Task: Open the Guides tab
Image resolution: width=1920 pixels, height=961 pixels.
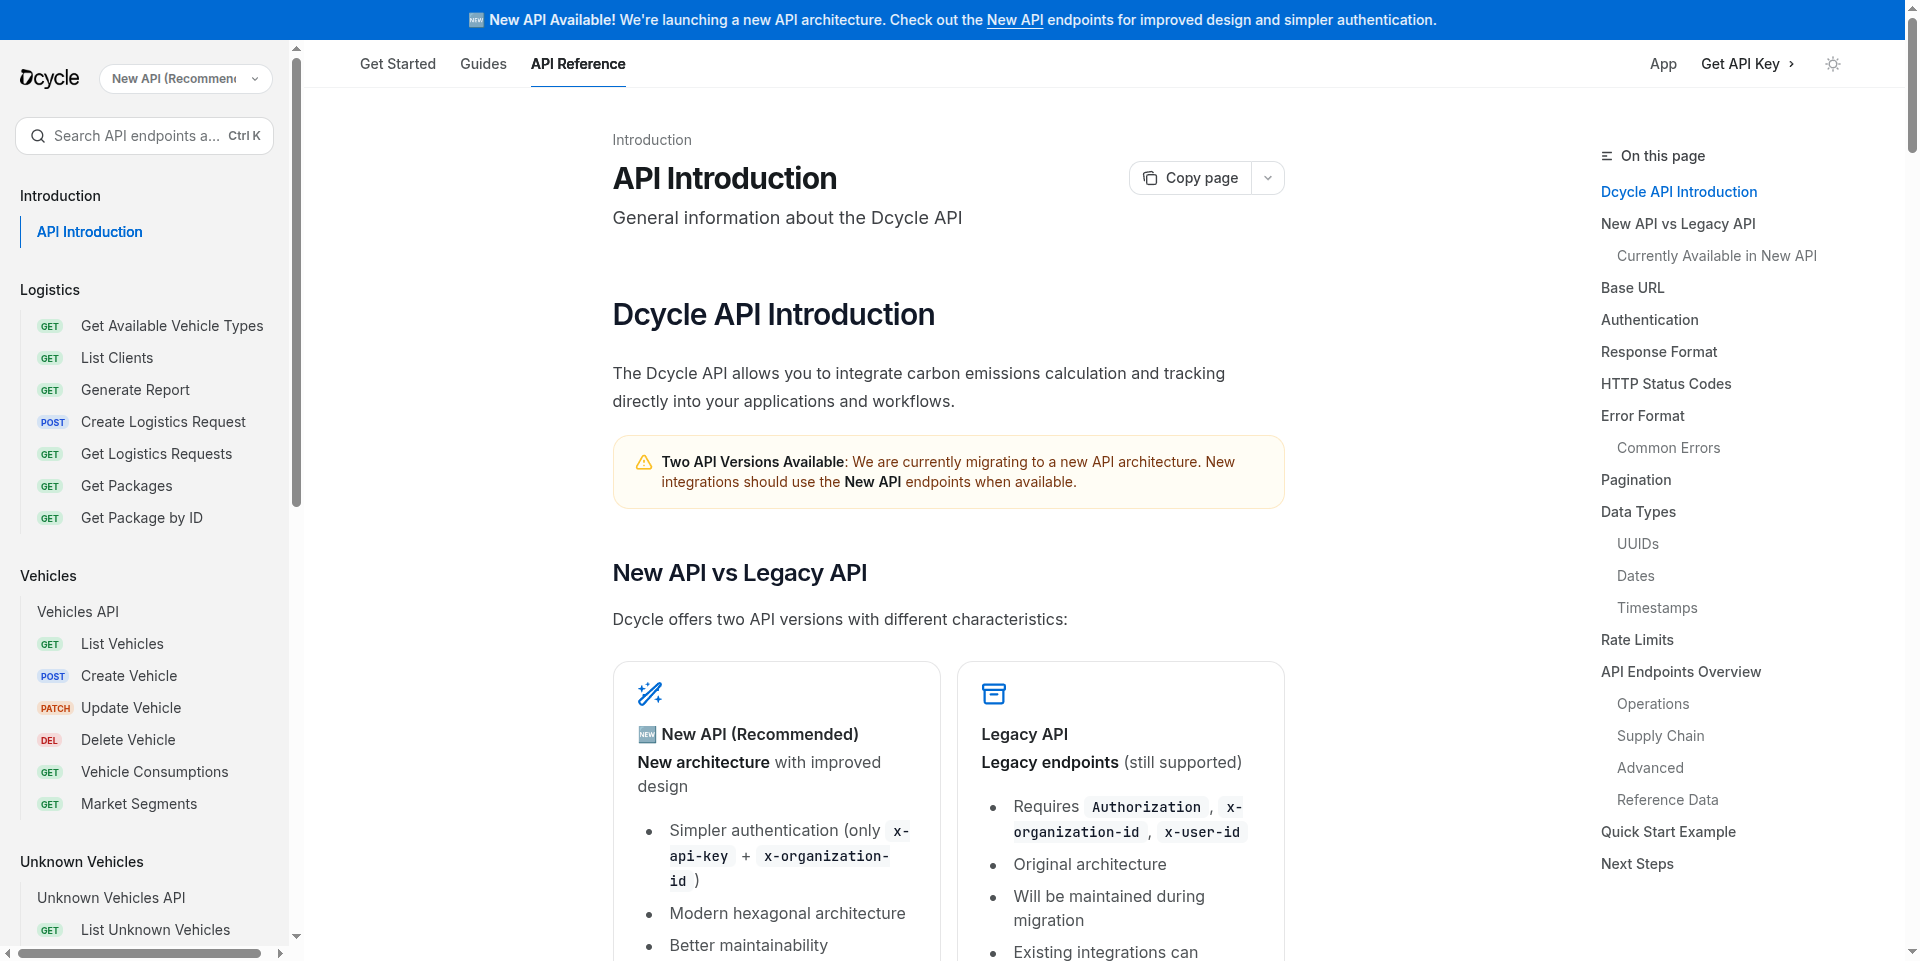Action: tap(483, 64)
